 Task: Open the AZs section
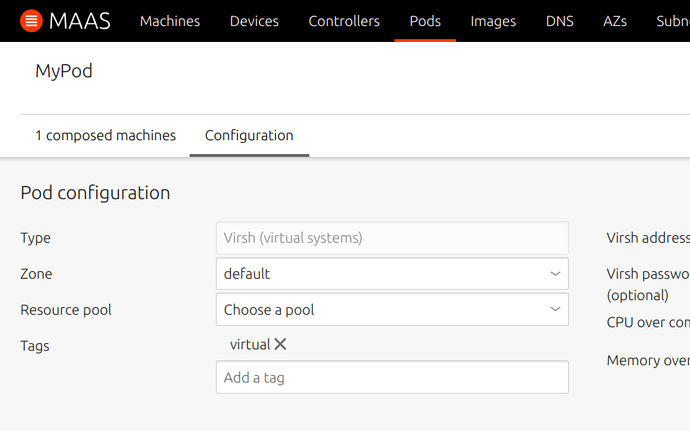[x=615, y=21]
